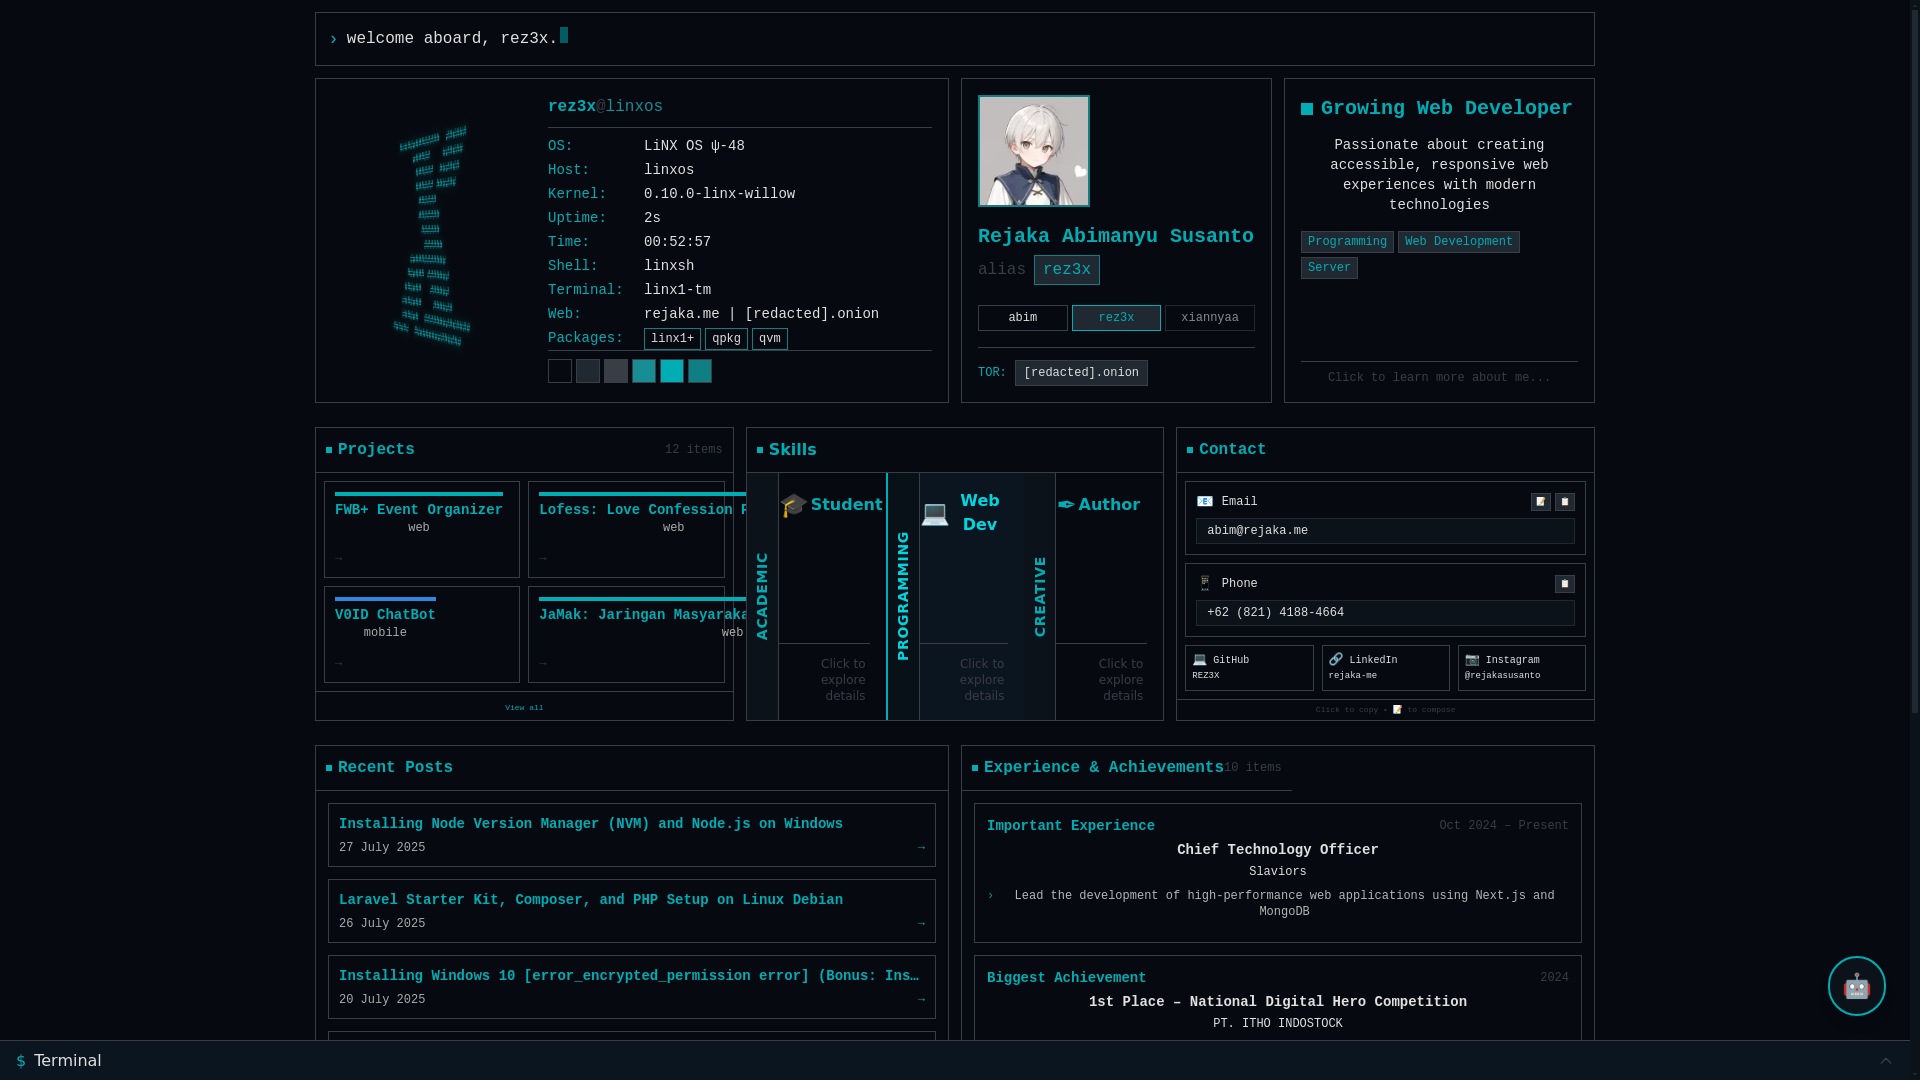The height and width of the screenshot is (1080, 1920).
Task: Click the Terminal label in bottom bar
Action: pos(67,1061)
